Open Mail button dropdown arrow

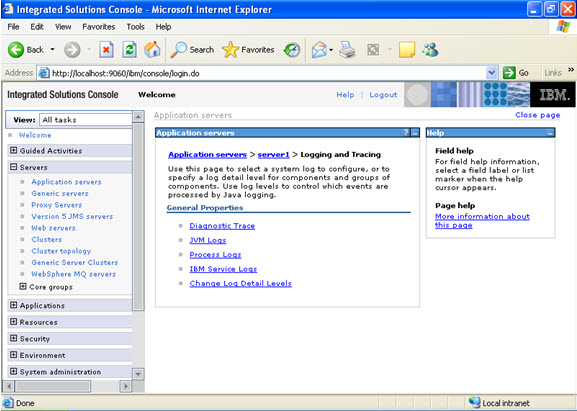pos(331,50)
